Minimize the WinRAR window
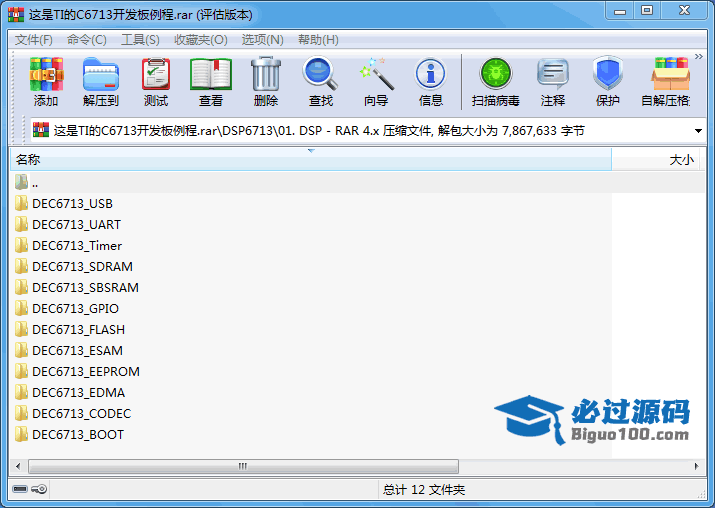This screenshot has height=508, width=715. point(620,11)
